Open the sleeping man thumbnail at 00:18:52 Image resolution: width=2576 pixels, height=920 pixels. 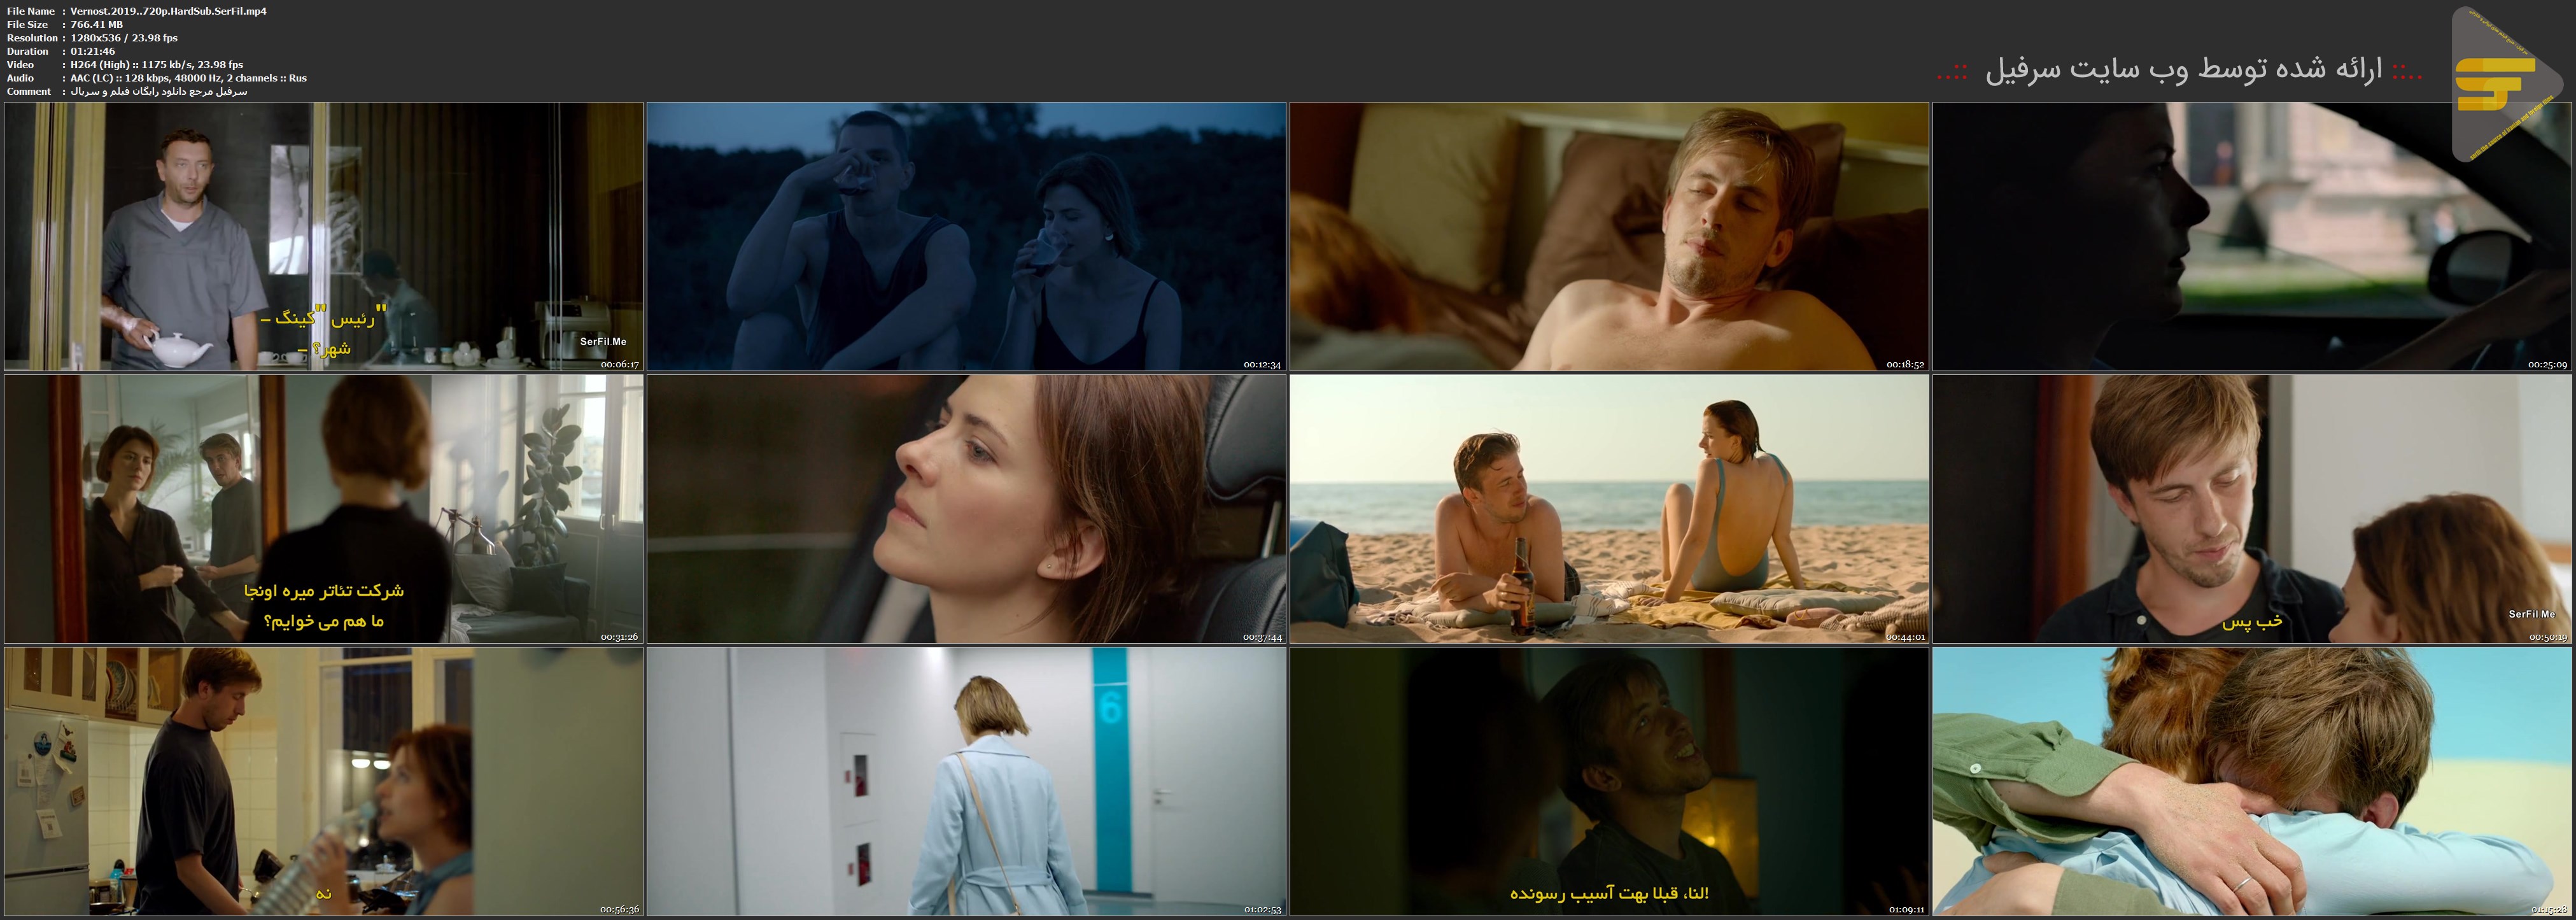pos(1608,236)
